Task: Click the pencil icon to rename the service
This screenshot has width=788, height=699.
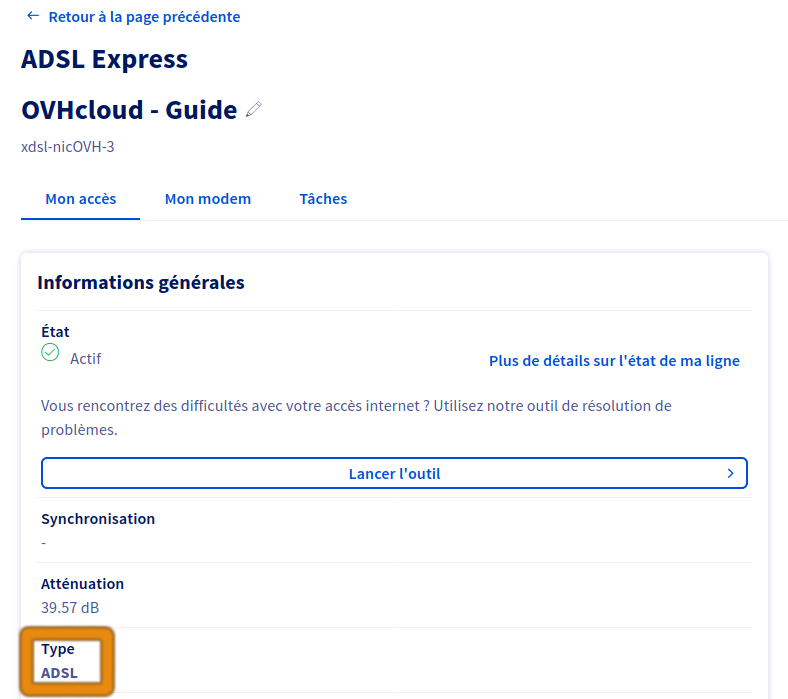Action: pyautogui.click(x=254, y=109)
